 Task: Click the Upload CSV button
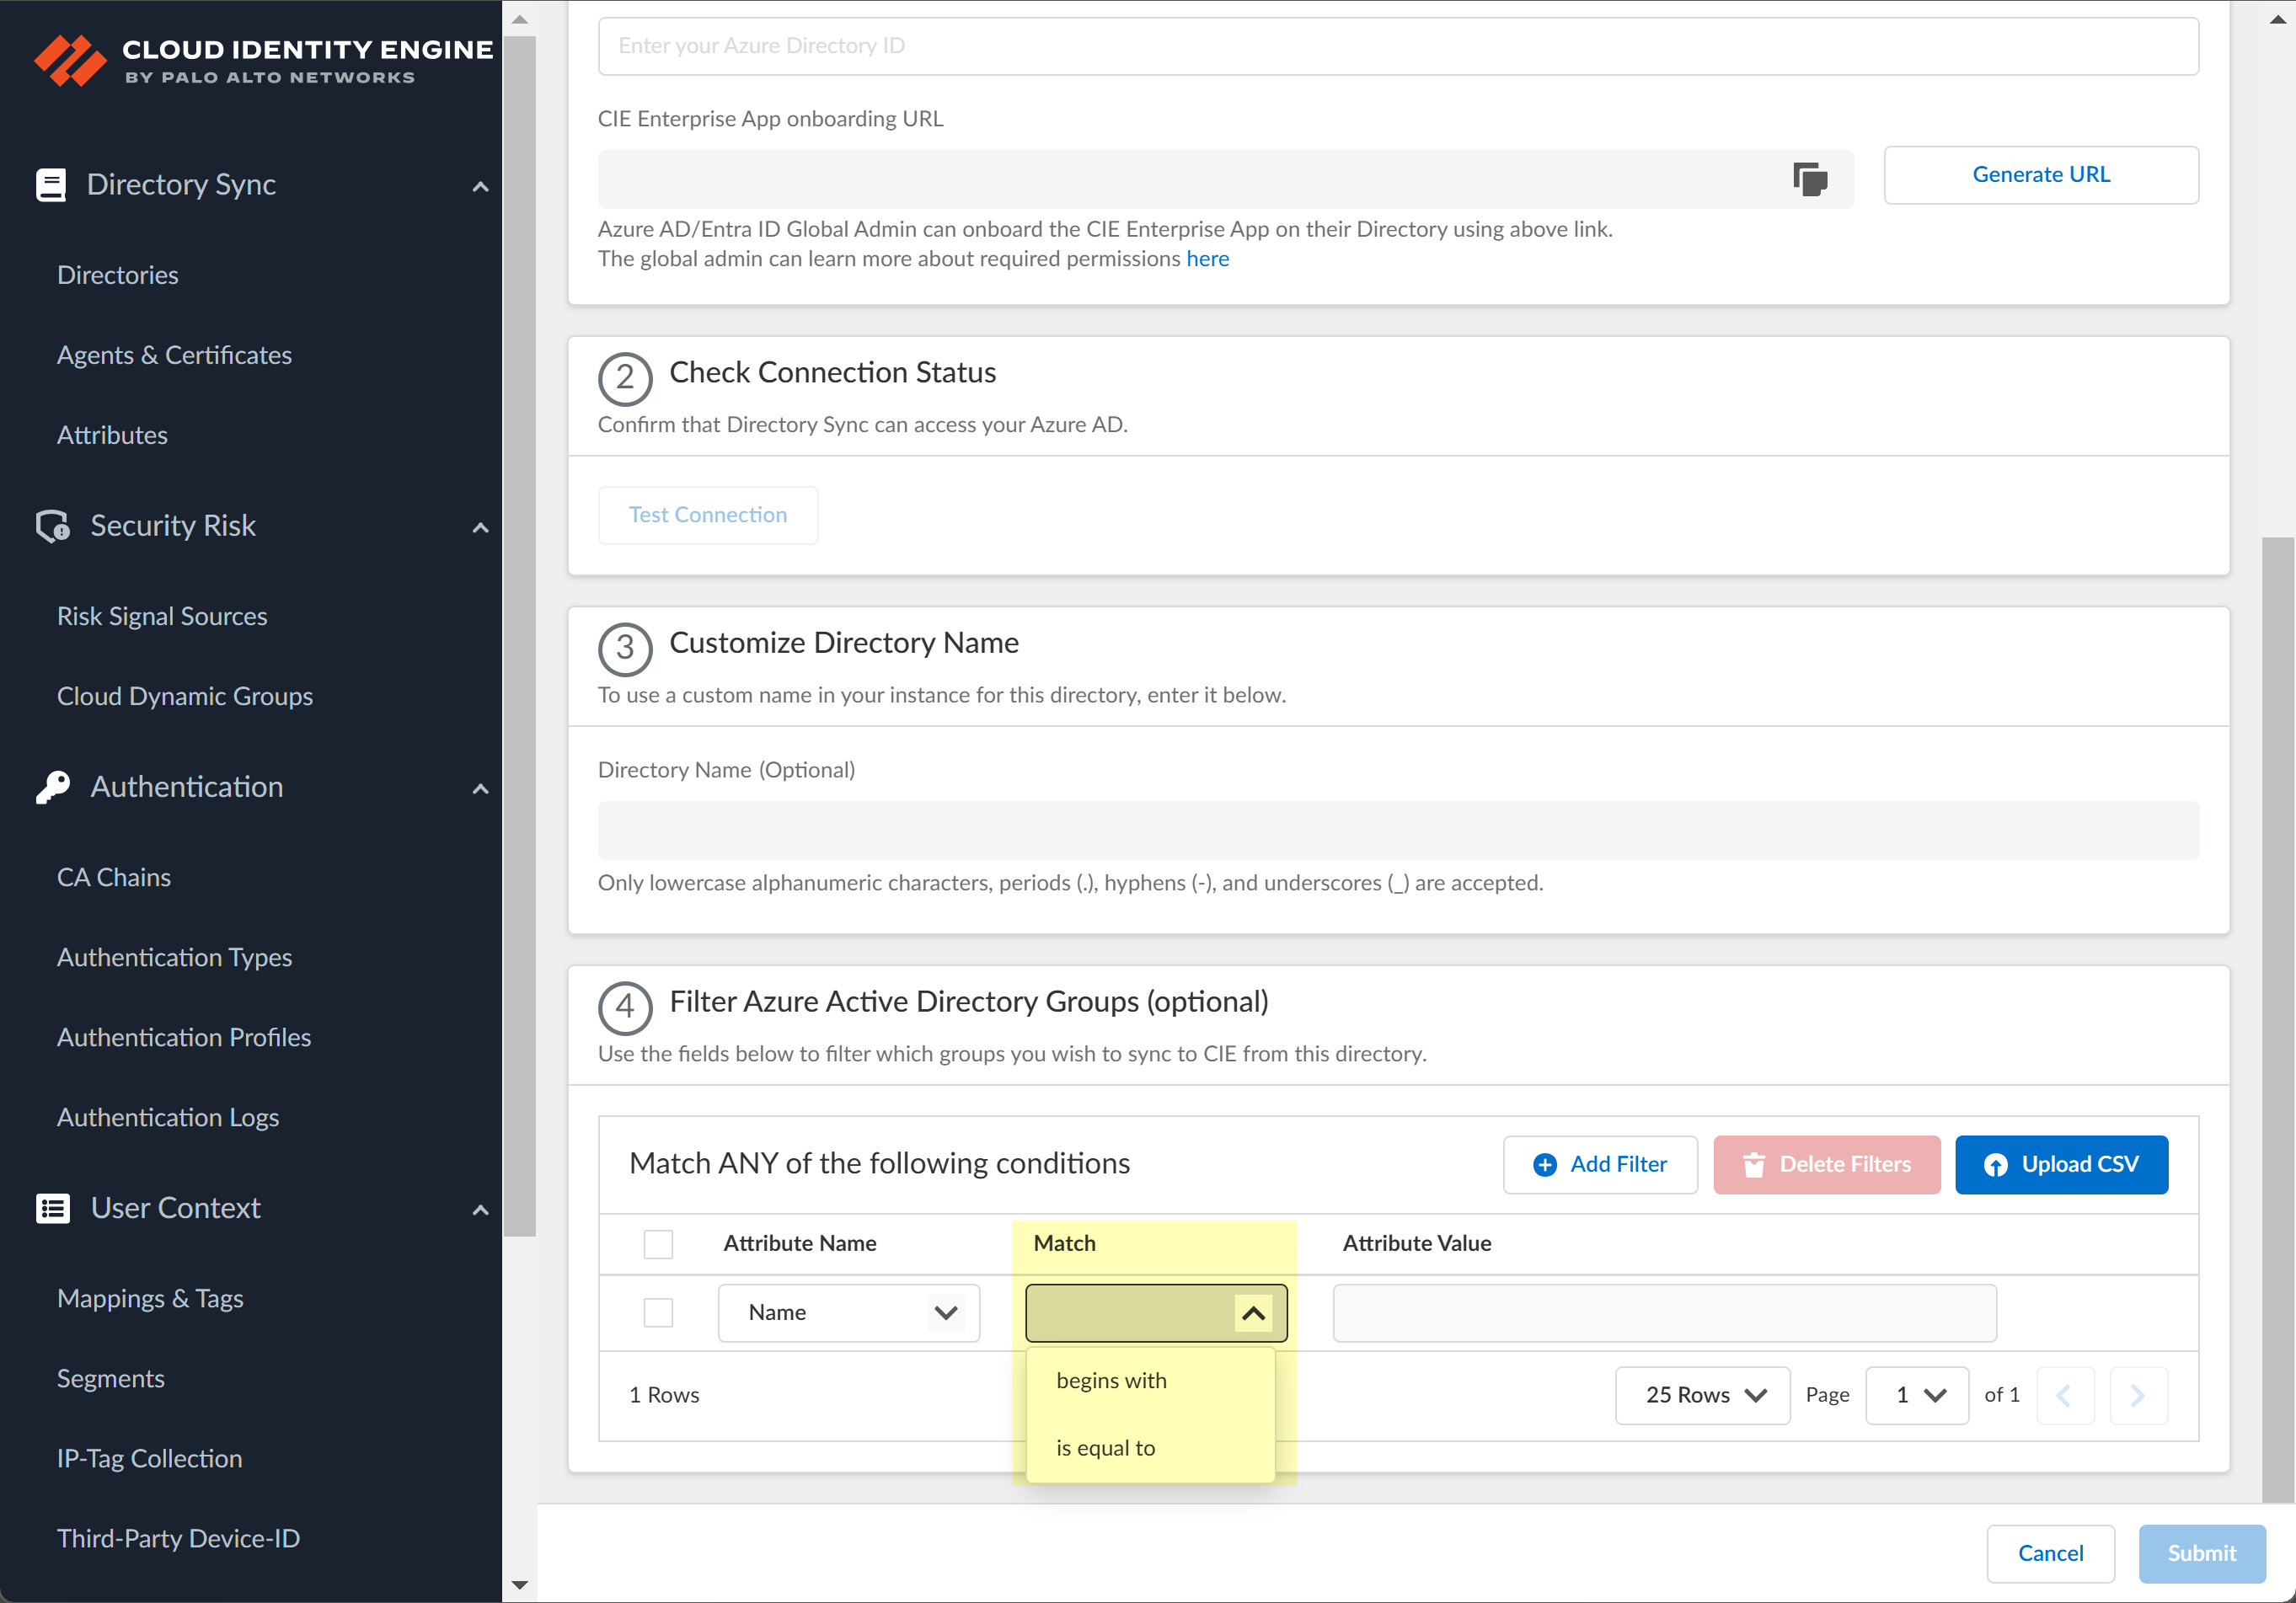2061,1164
